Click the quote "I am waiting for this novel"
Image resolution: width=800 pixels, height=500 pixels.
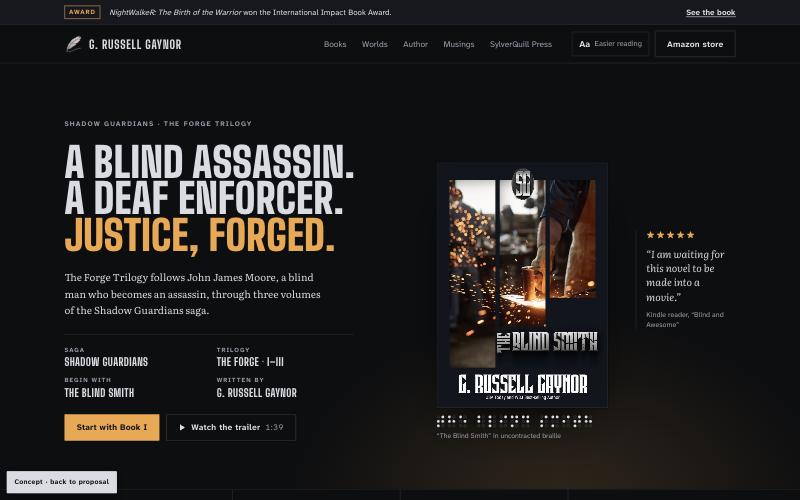click(x=685, y=276)
